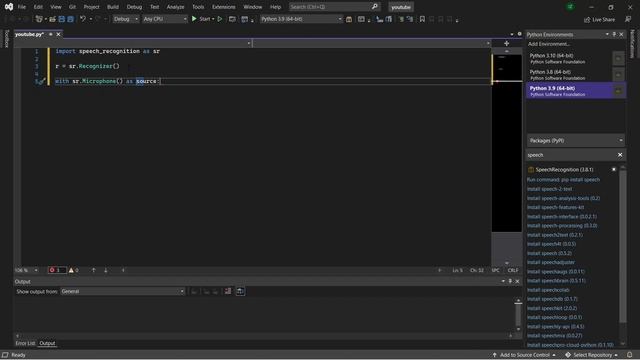Click Install speech-analysis-tools link
This screenshot has width=640, height=360.
(x=563, y=198)
